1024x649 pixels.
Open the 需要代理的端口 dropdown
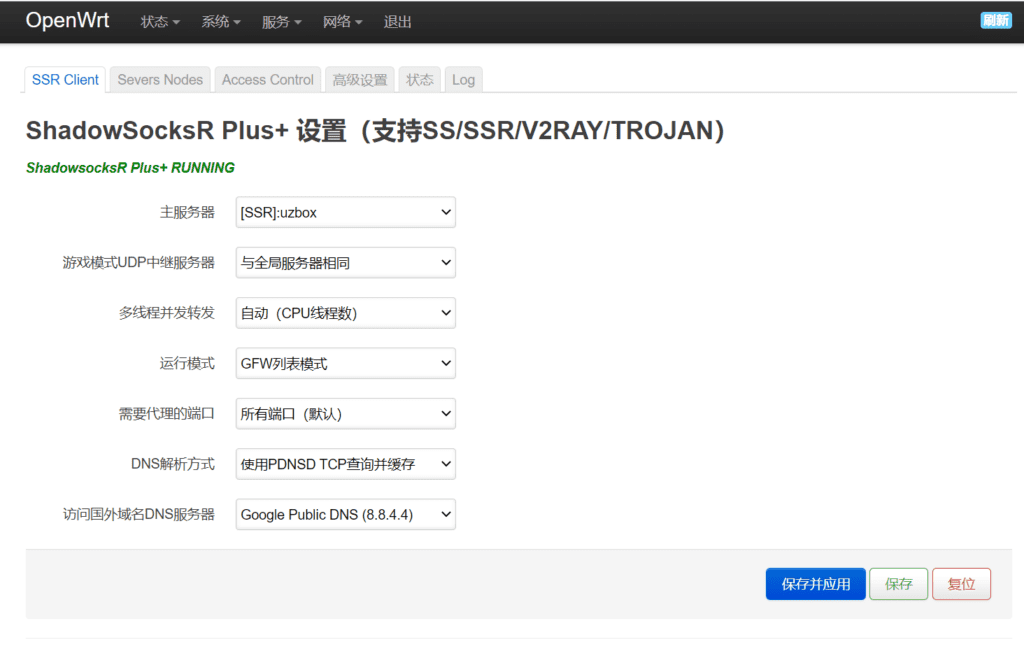[x=345, y=413]
